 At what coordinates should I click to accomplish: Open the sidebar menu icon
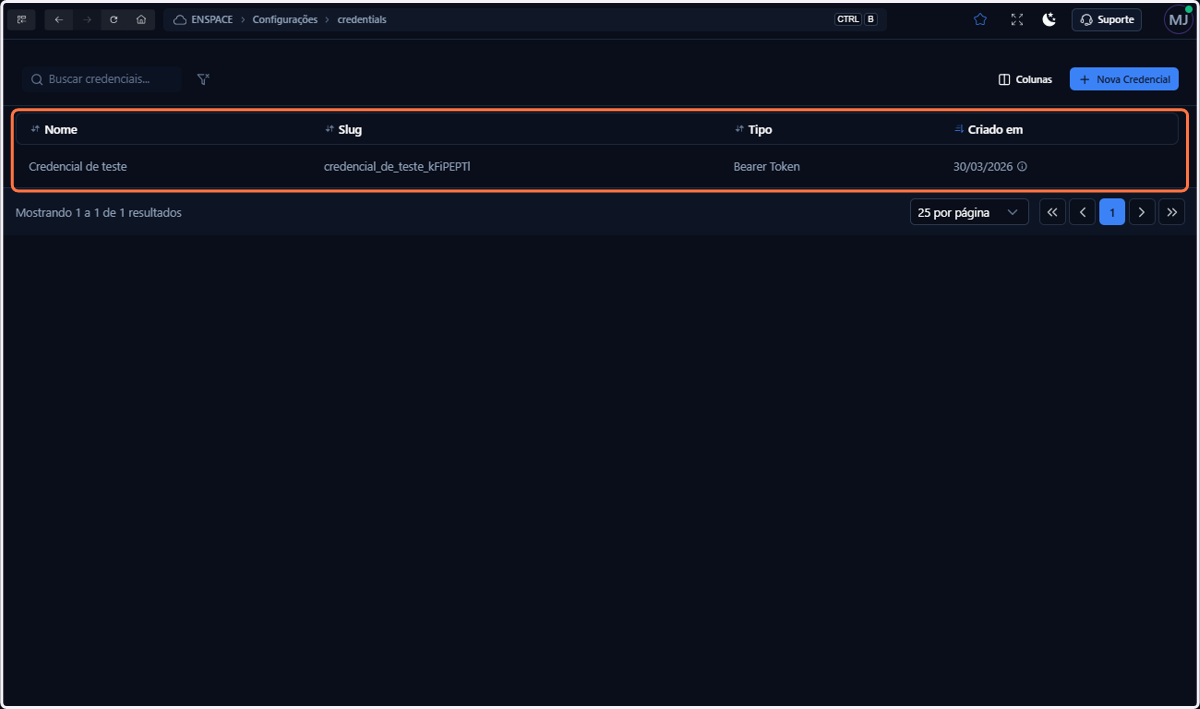tap(22, 19)
